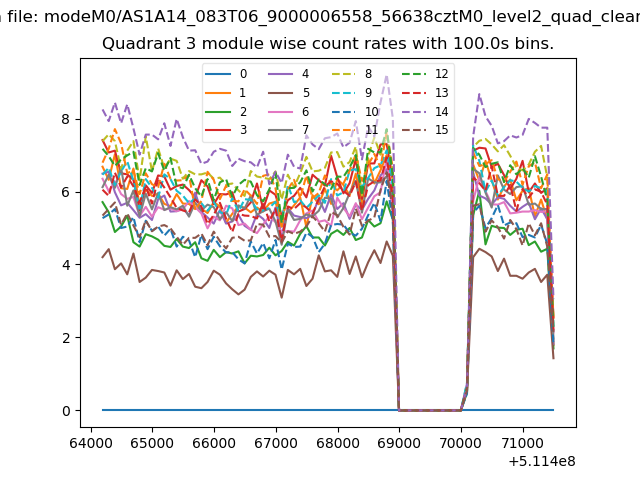Click the x-axis tick label 69000
Image resolution: width=640 pixels, height=480 pixels.
click(399, 441)
